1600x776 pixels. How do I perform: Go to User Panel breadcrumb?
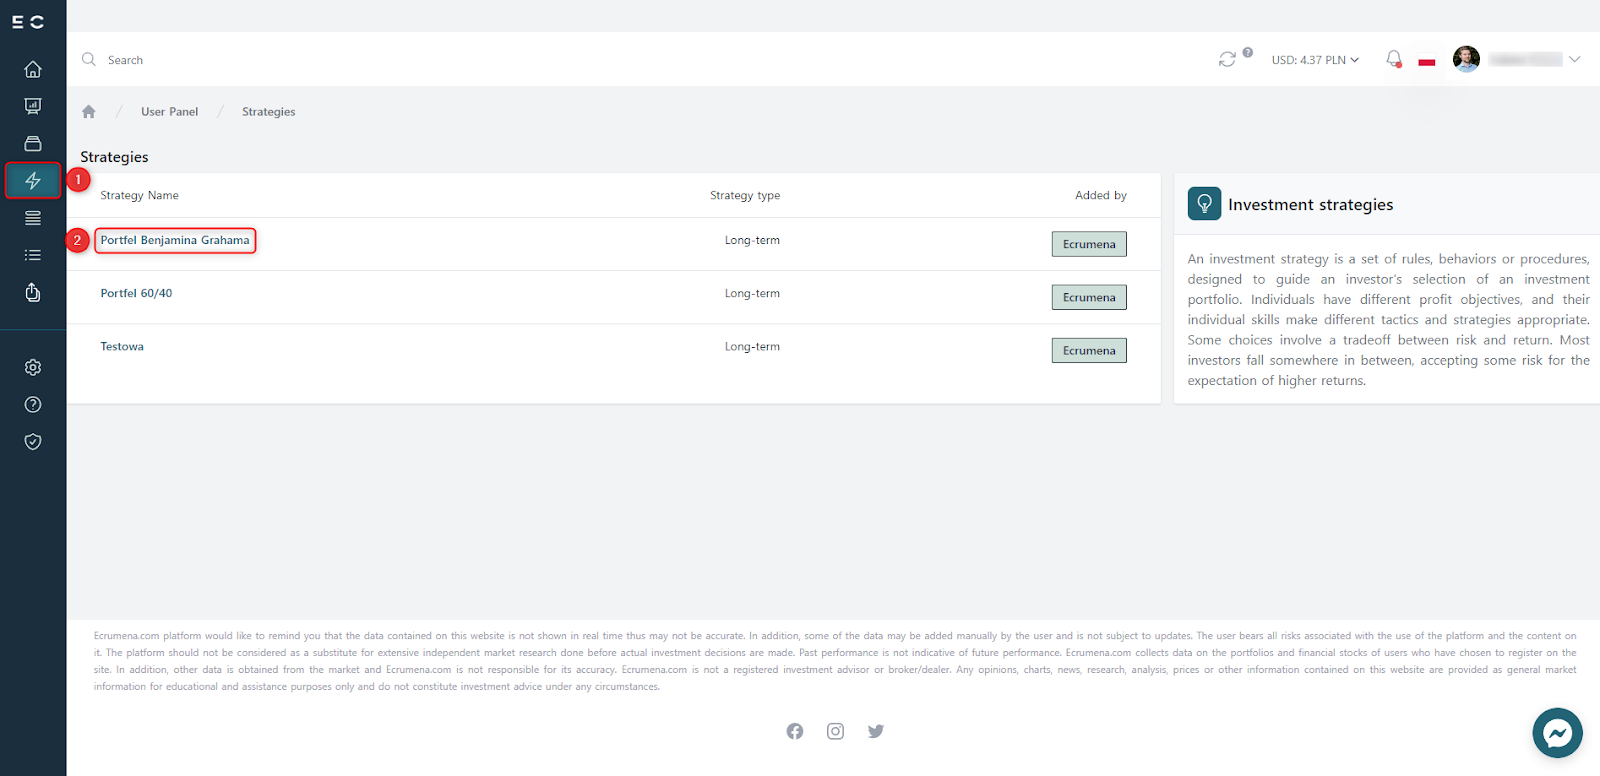pos(169,112)
